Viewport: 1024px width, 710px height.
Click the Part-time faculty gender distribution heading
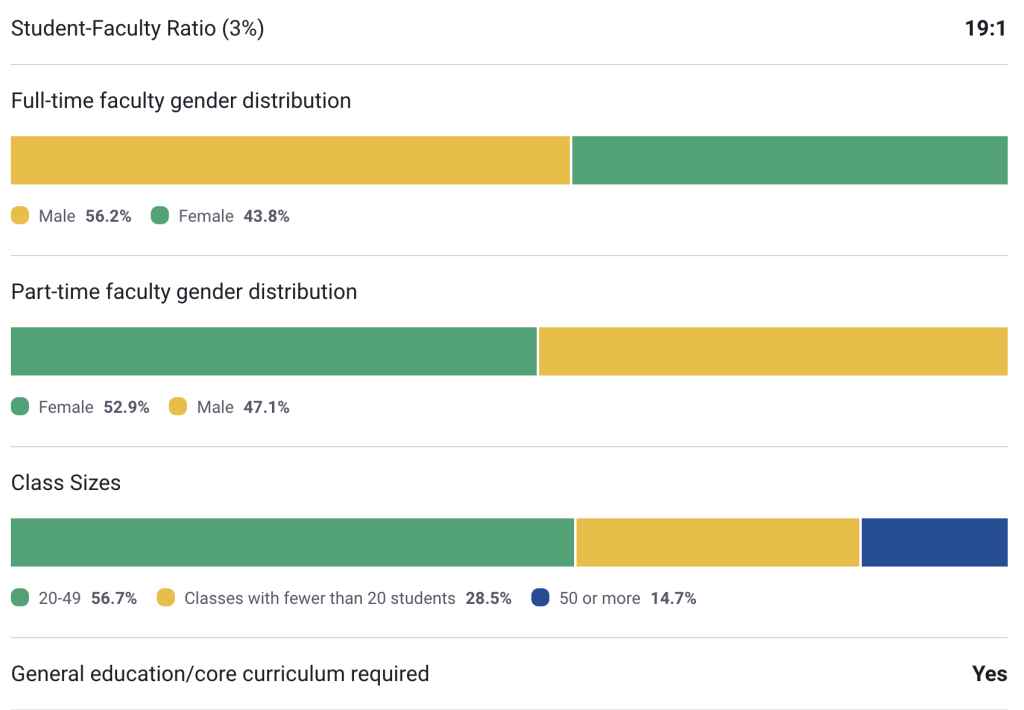(x=184, y=292)
